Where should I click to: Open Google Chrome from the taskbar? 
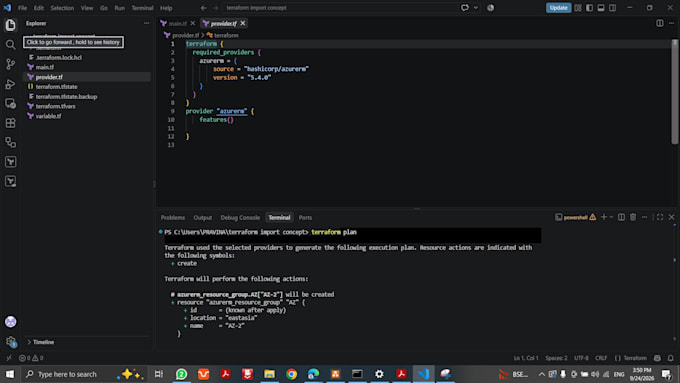pos(291,374)
